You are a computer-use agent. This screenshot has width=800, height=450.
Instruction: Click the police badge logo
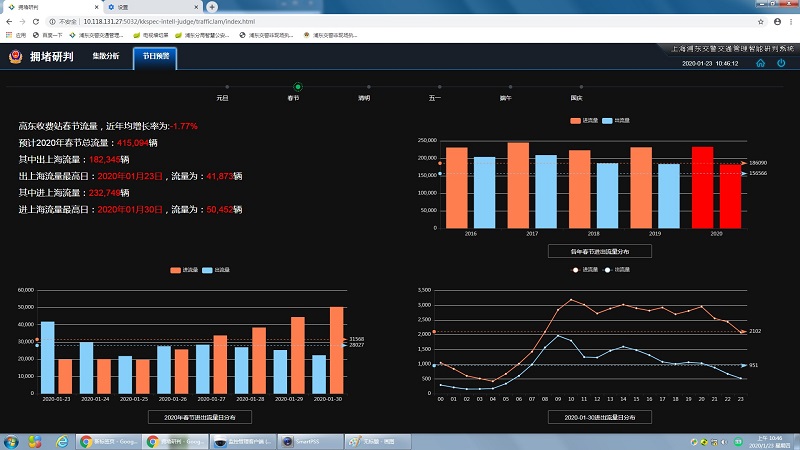[14, 57]
